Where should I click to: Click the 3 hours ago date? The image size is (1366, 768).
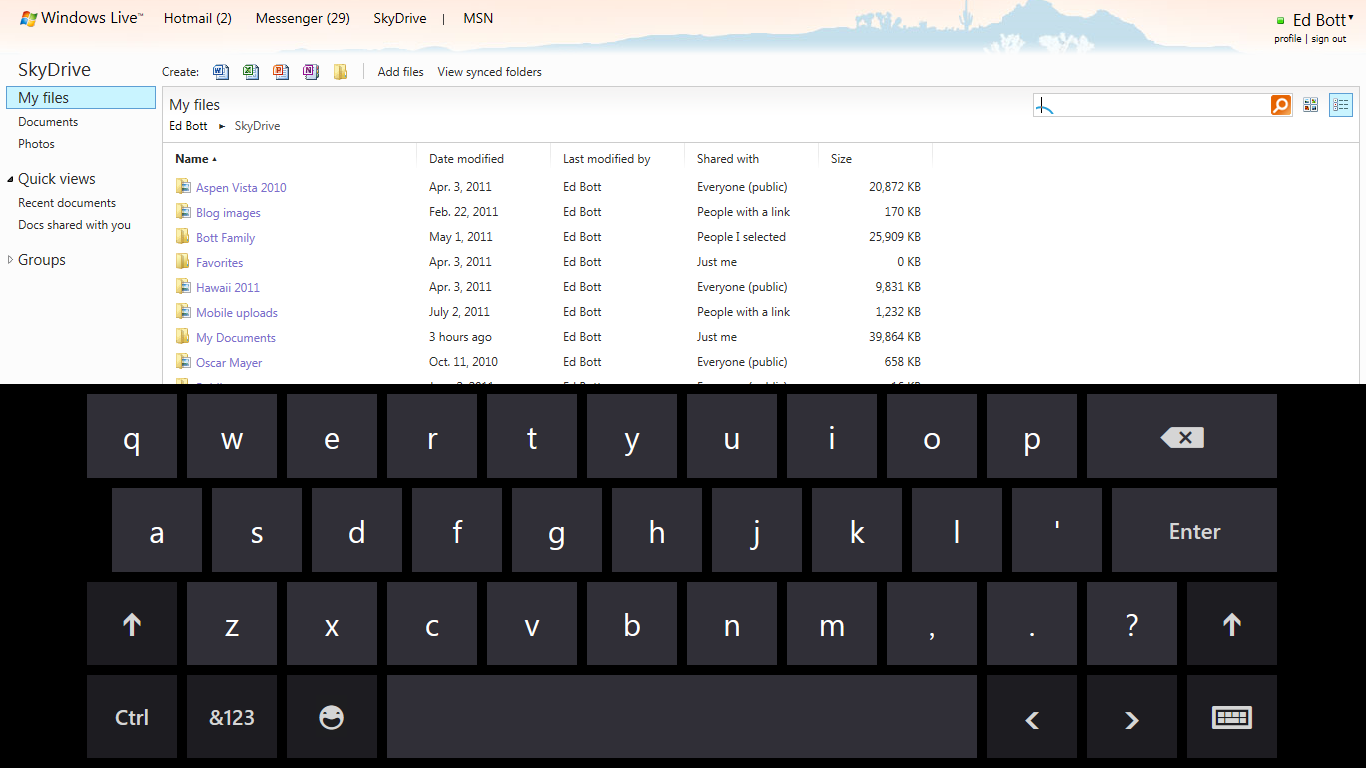pos(460,337)
